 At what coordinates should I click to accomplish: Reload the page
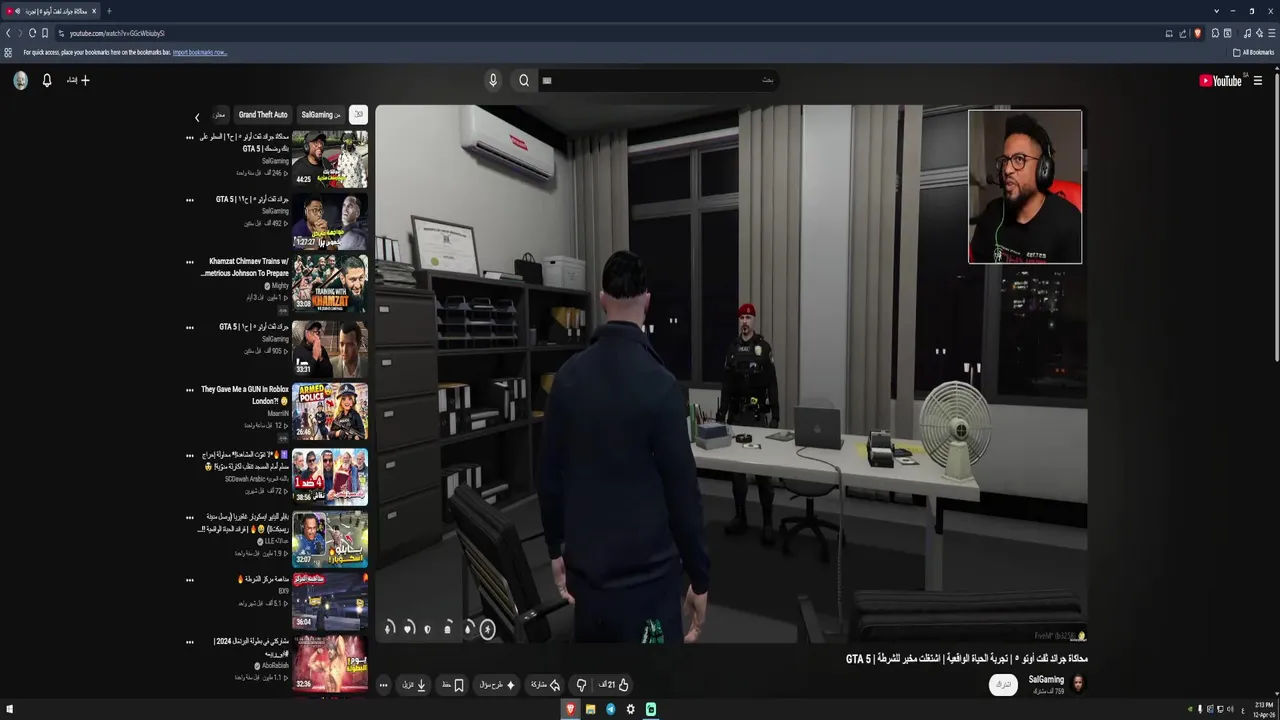(32, 33)
